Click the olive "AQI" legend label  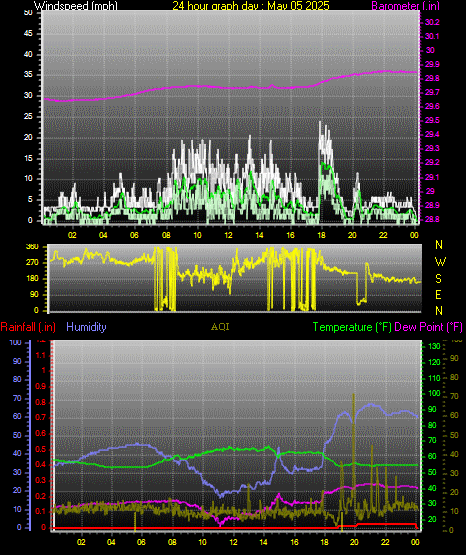tap(220, 327)
